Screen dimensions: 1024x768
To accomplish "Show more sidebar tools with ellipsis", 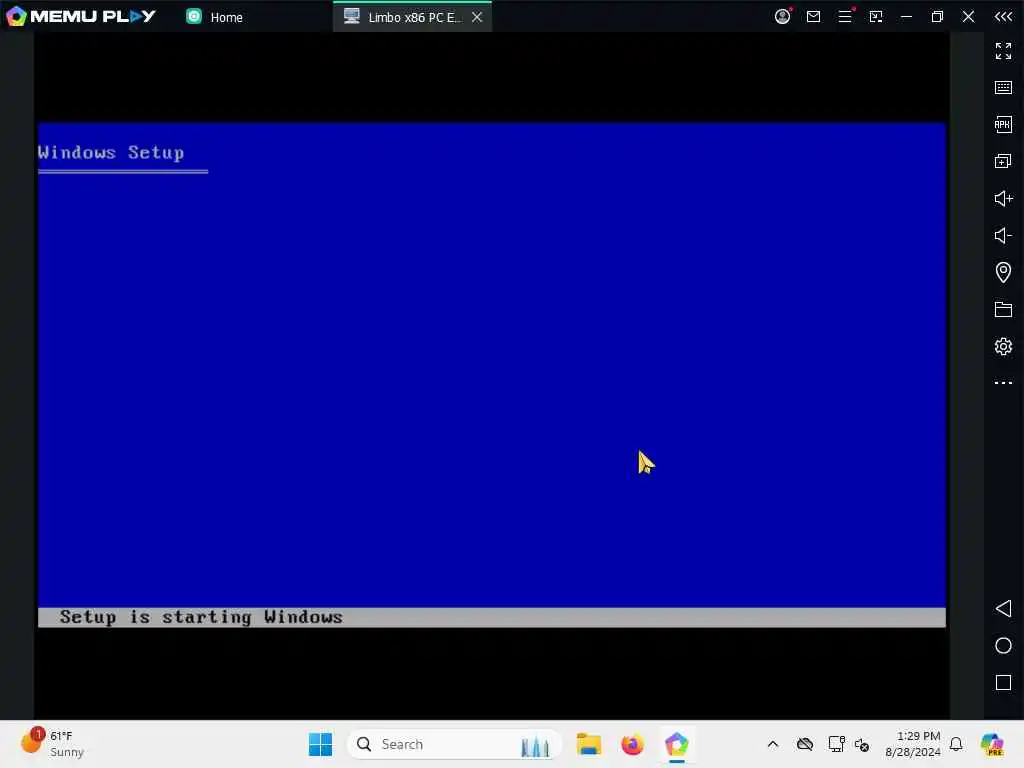I will [x=1003, y=383].
